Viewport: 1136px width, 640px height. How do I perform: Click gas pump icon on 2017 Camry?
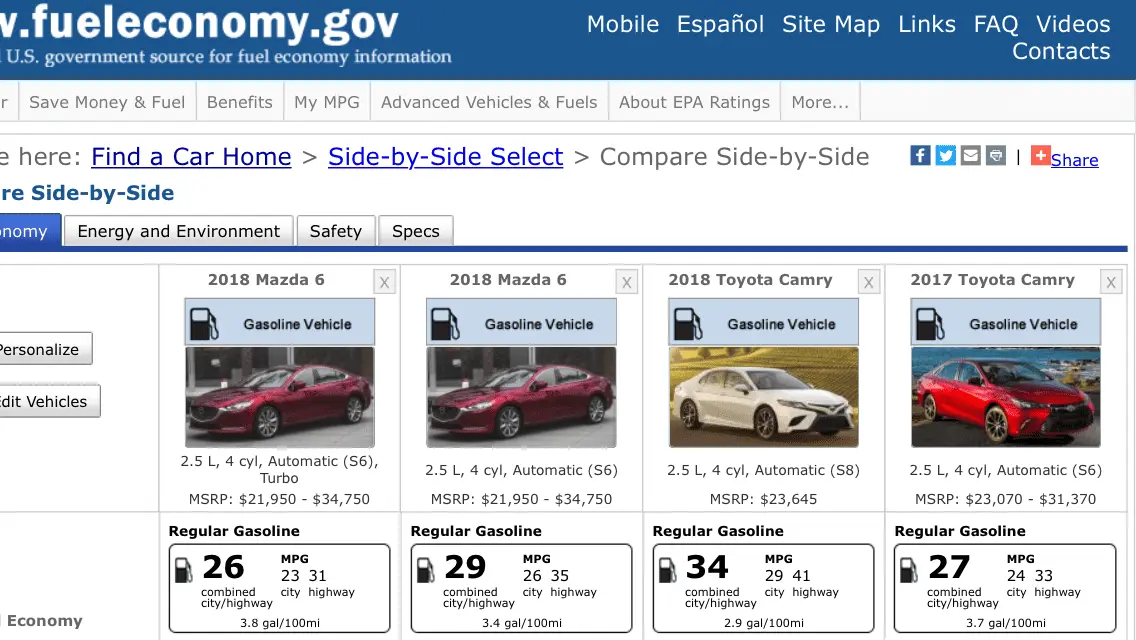931,324
